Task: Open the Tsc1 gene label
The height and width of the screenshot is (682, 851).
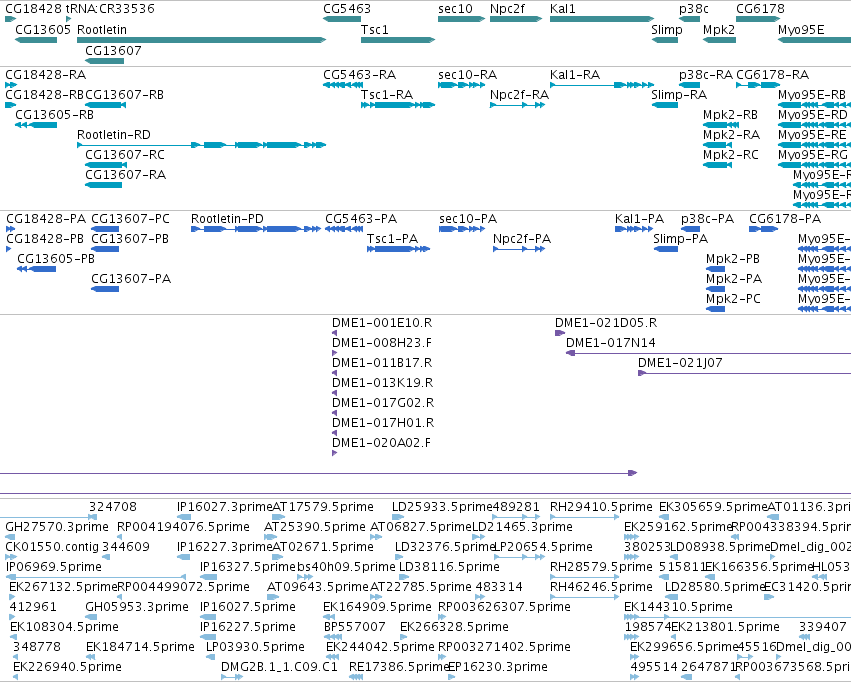Action: click(x=374, y=30)
